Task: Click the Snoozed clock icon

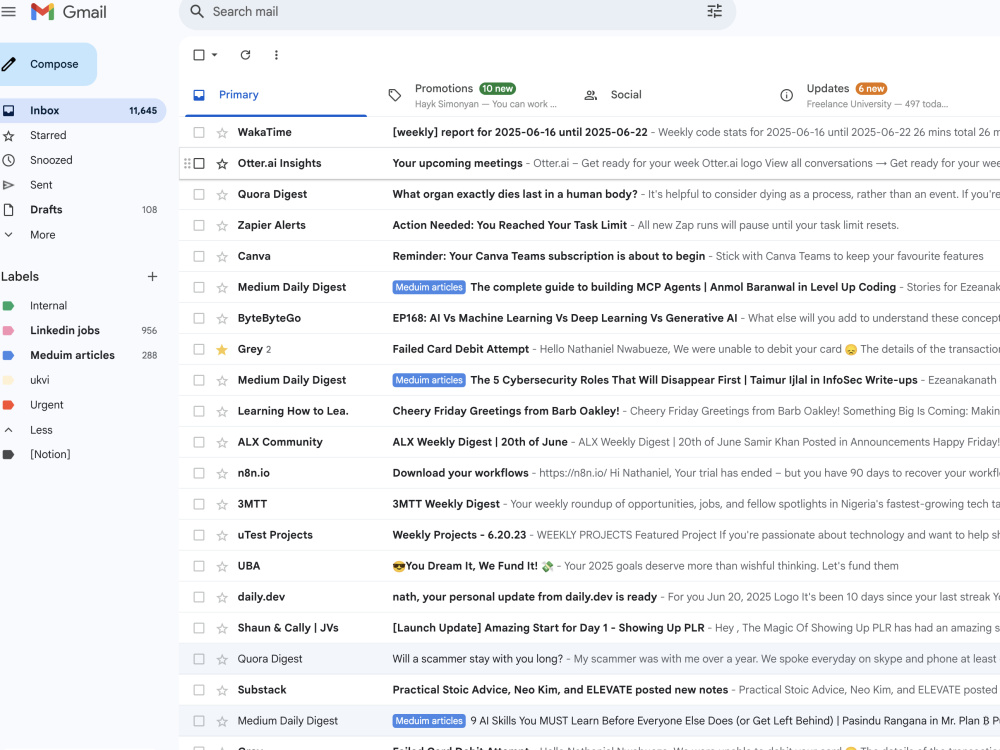Action: [x=8, y=160]
